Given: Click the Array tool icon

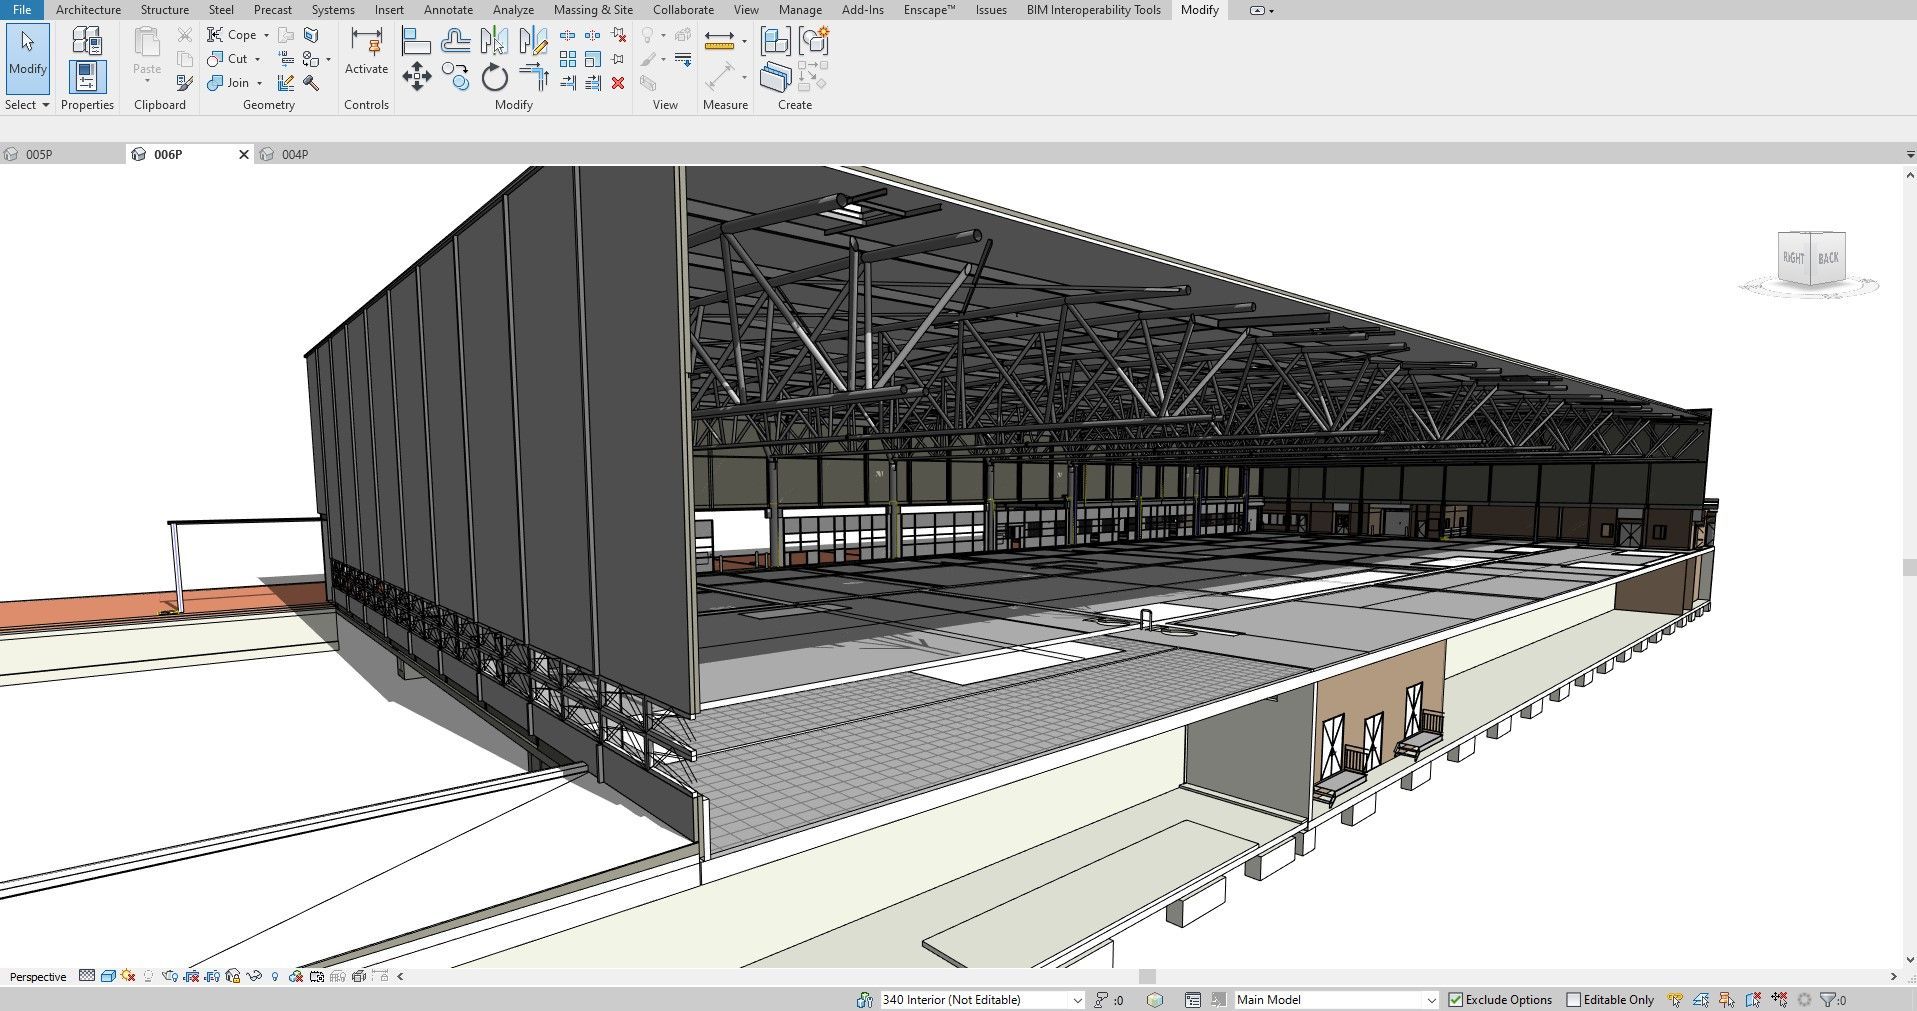Looking at the screenshot, I should pyautogui.click(x=568, y=60).
